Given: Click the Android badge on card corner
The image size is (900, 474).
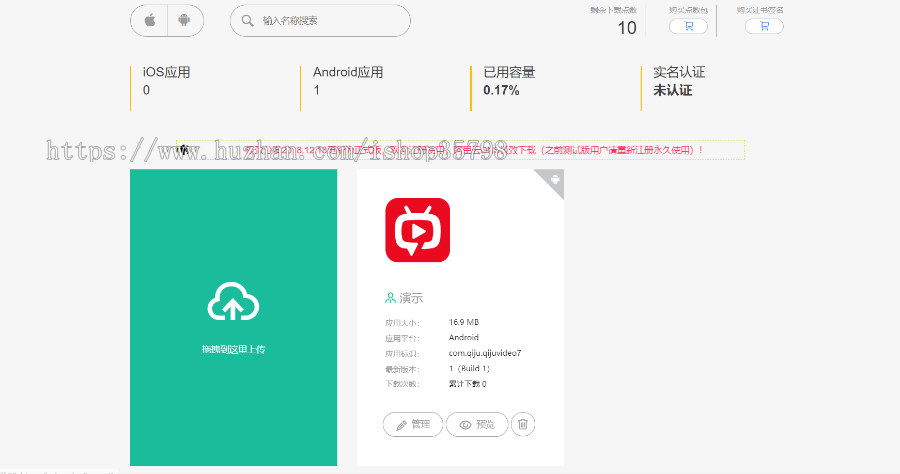Looking at the screenshot, I should click(555, 179).
